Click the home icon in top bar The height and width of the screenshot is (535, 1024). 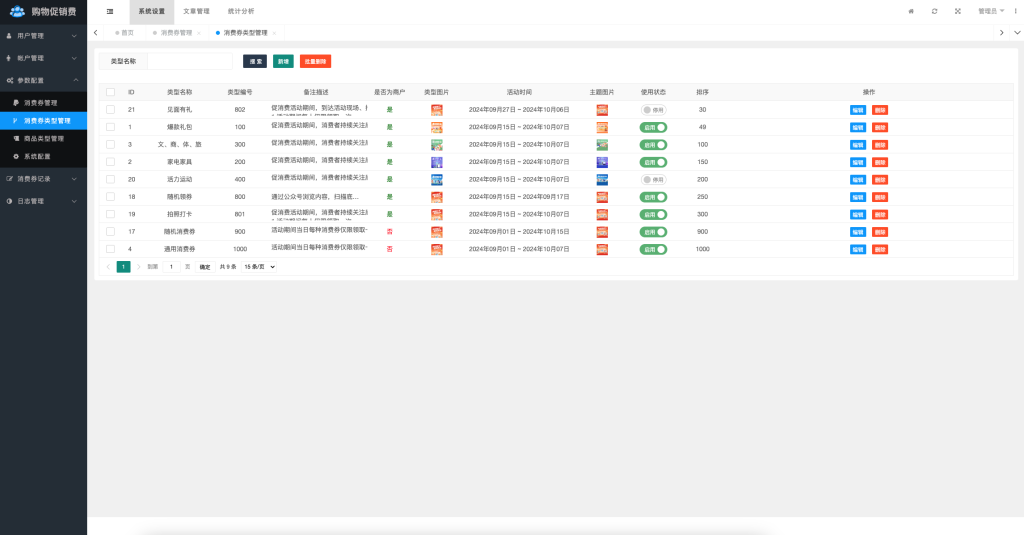[x=910, y=11]
